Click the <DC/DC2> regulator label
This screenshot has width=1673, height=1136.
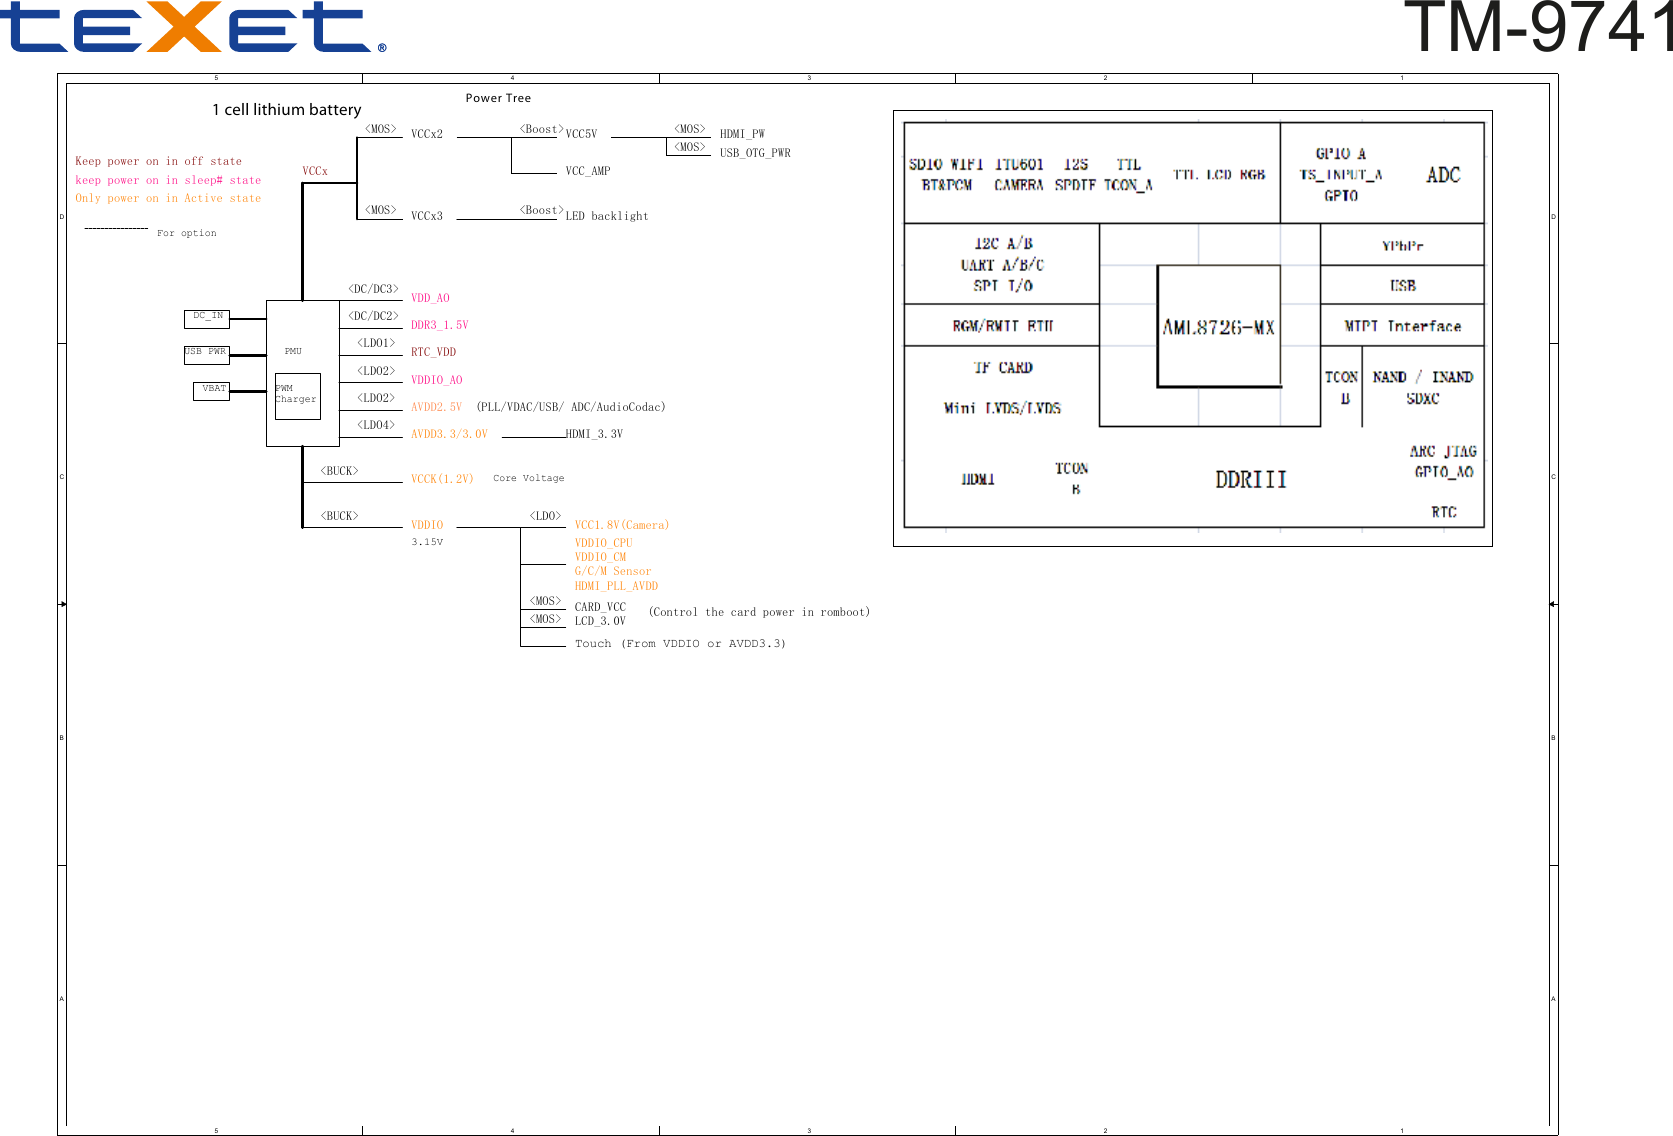[374, 316]
